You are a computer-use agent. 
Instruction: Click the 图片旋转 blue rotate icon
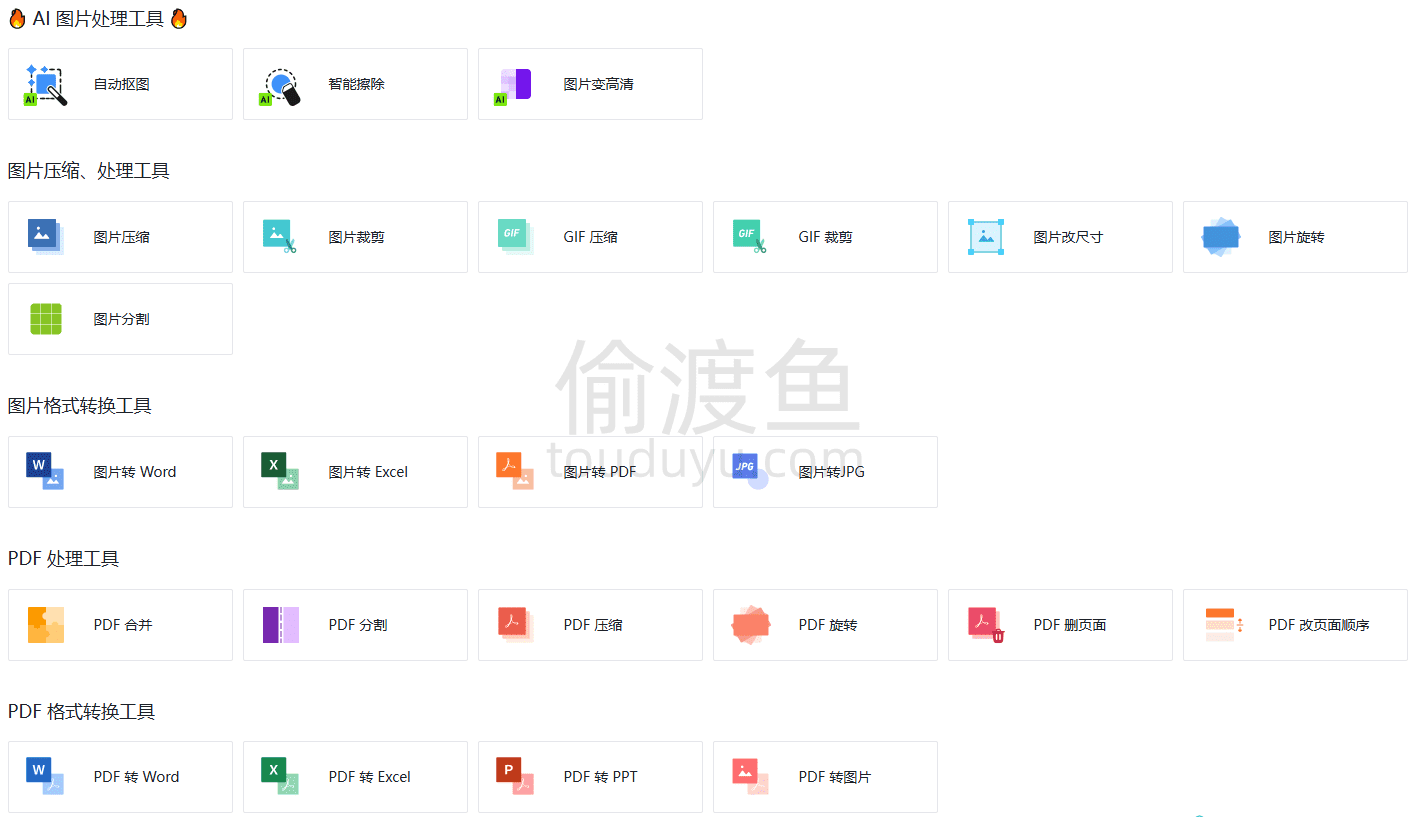[x=1220, y=237]
